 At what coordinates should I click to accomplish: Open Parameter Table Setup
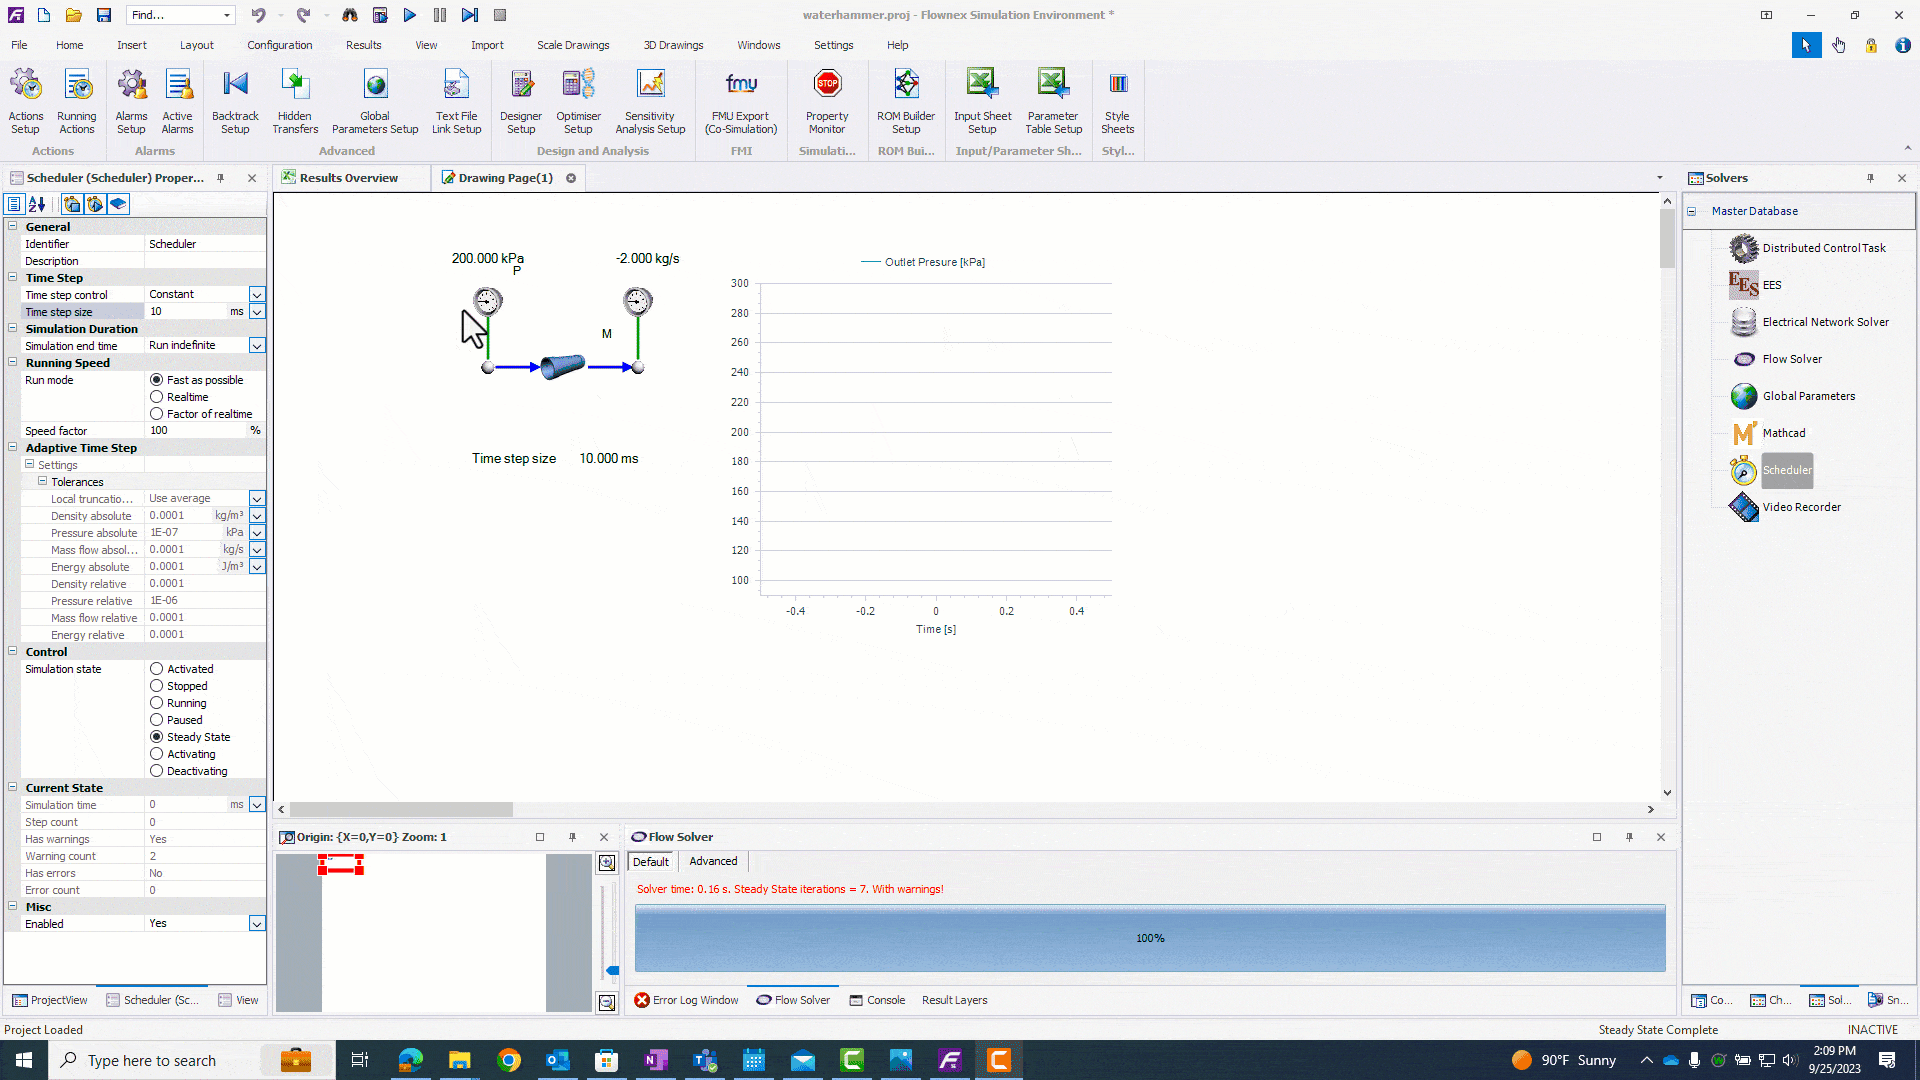coord(1053,101)
